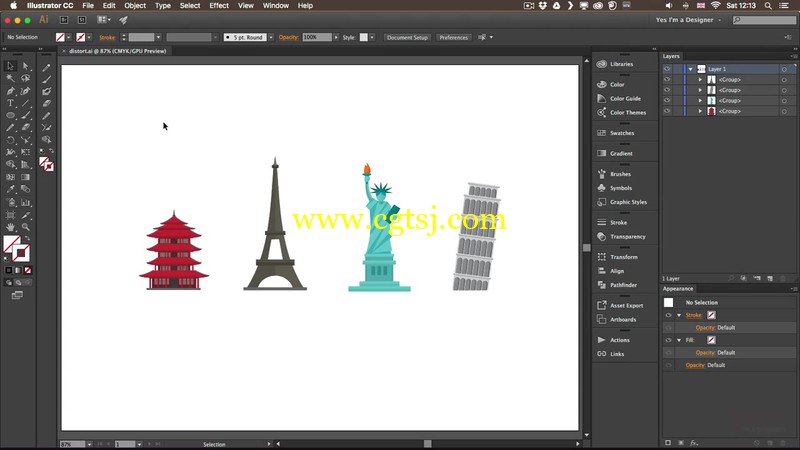Open workspace switcher Yes I'm a Designer
The width and height of the screenshot is (800, 450).
coord(689,20)
